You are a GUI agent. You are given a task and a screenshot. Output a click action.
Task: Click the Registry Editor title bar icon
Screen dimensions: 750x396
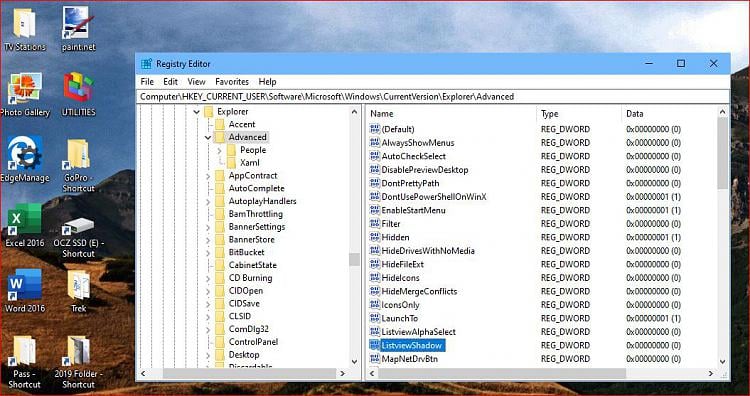coord(147,64)
